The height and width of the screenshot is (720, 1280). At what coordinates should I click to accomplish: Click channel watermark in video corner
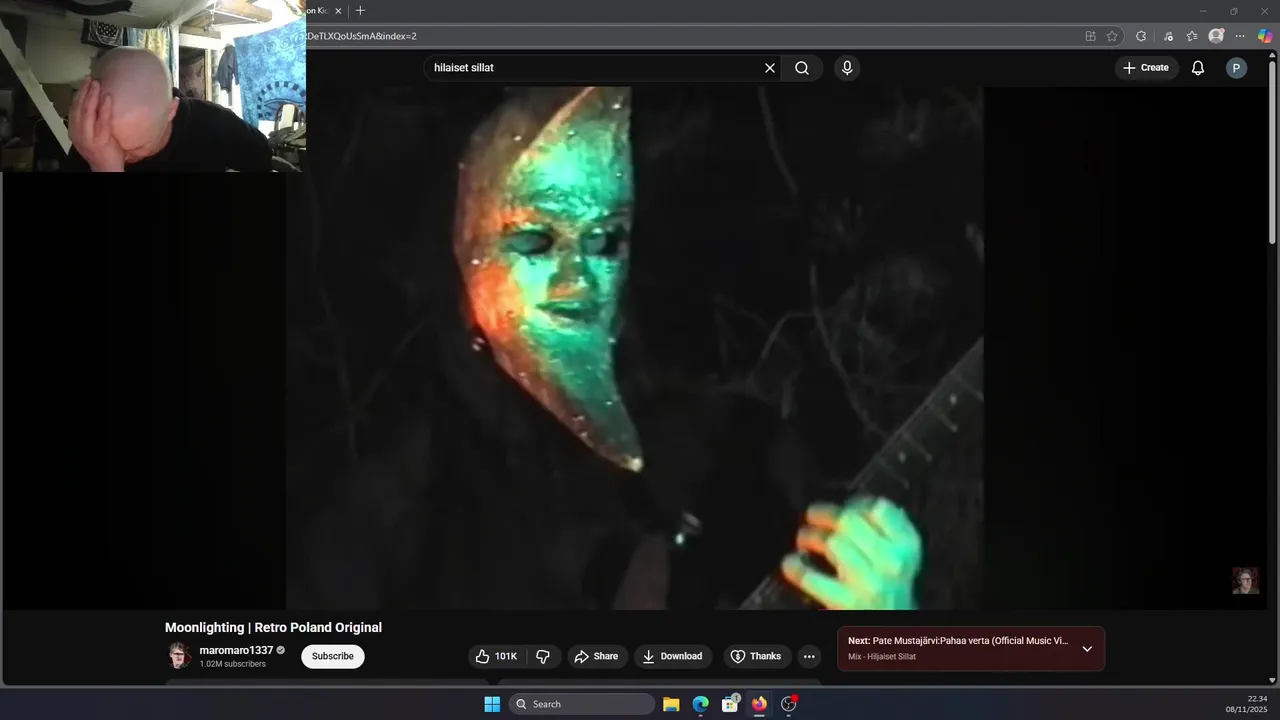pyautogui.click(x=1245, y=581)
